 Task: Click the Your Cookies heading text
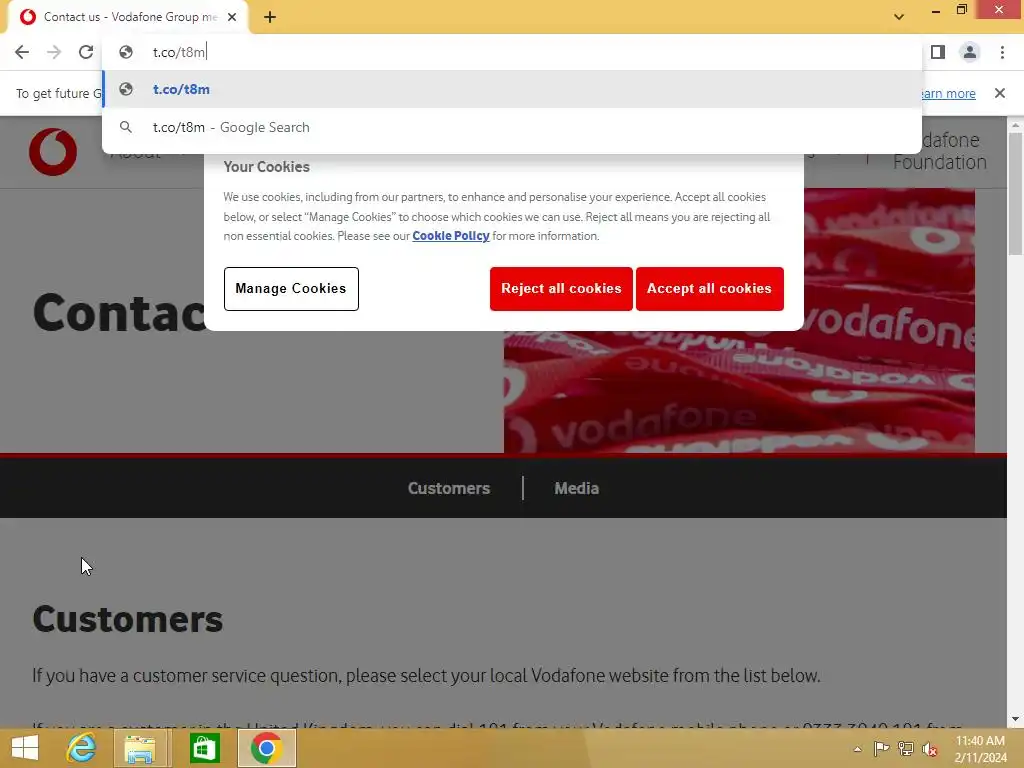click(x=266, y=167)
